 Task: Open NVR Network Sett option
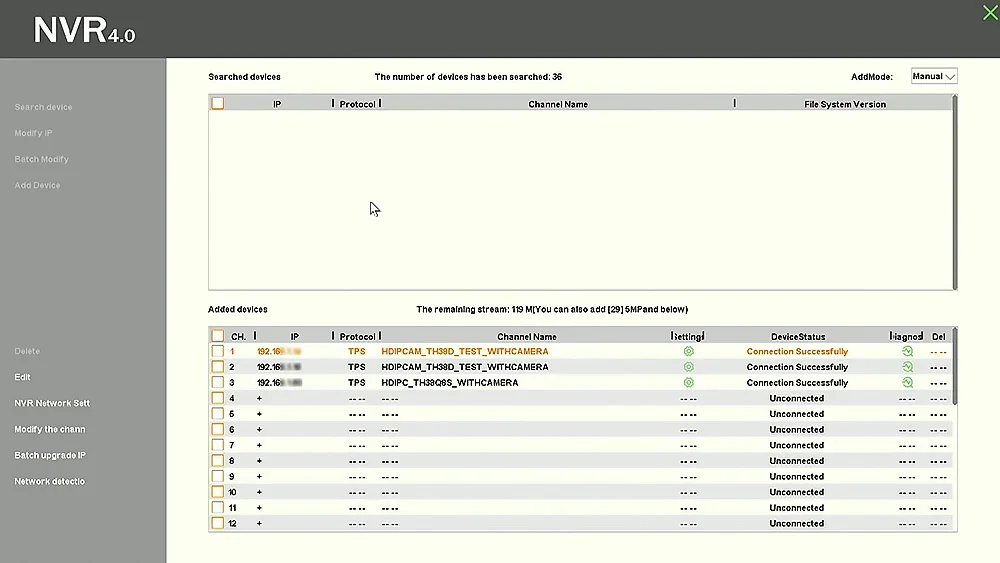point(52,404)
